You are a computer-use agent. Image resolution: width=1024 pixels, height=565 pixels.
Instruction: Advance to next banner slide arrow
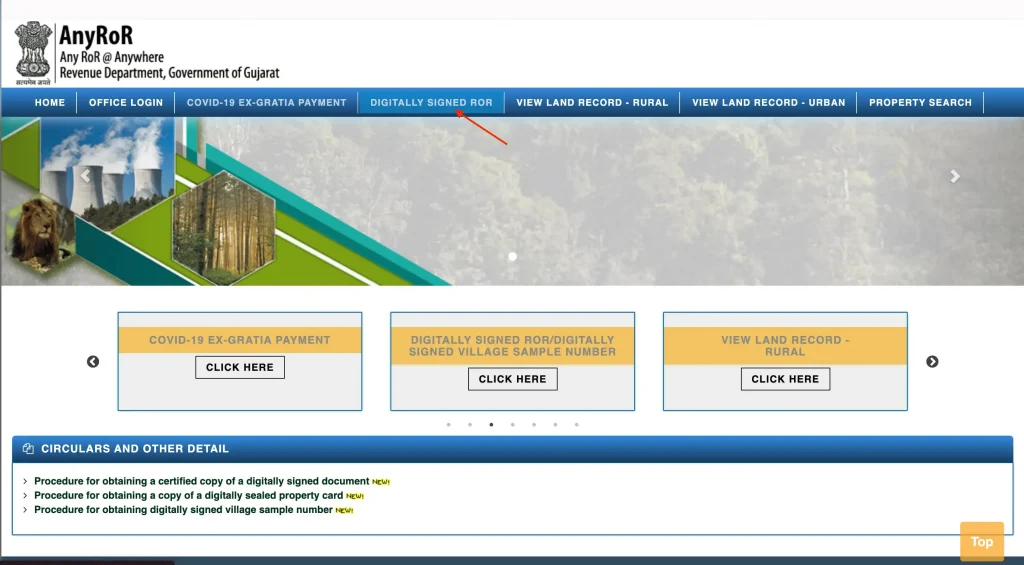[x=955, y=176]
